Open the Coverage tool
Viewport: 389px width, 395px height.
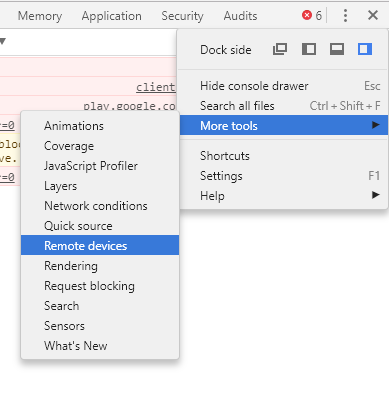click(x=100, y=146)
